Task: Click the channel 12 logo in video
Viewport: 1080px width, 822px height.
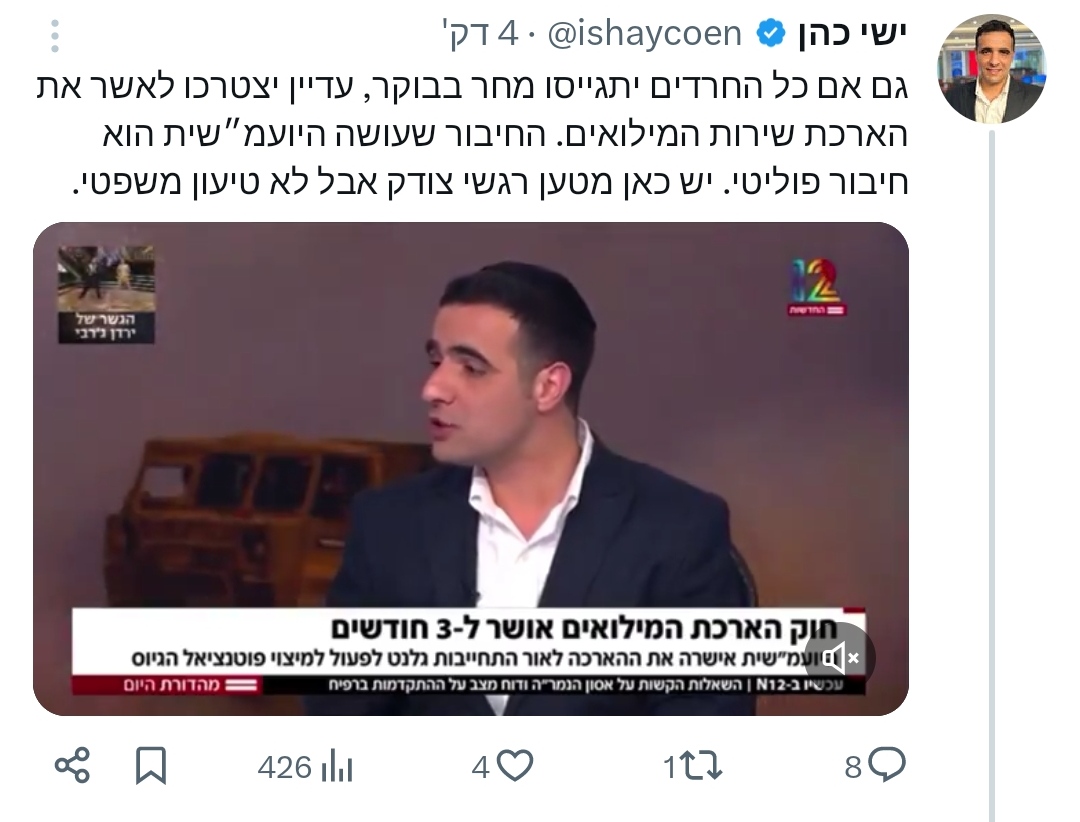Action: coord(817,287)
